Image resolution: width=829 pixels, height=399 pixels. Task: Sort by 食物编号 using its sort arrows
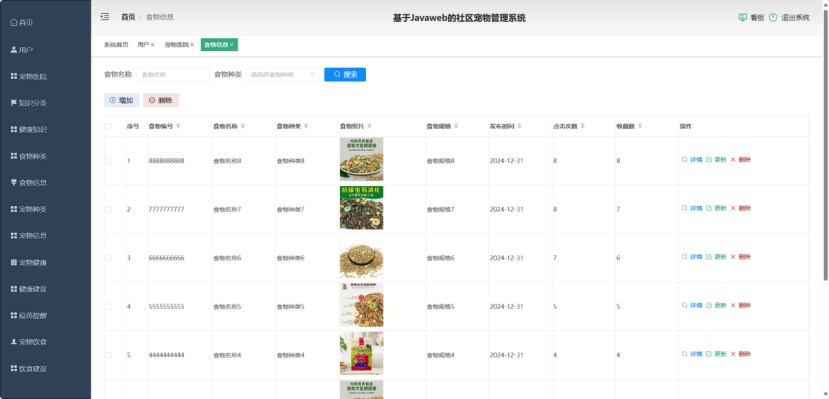(x=178, y=126)
